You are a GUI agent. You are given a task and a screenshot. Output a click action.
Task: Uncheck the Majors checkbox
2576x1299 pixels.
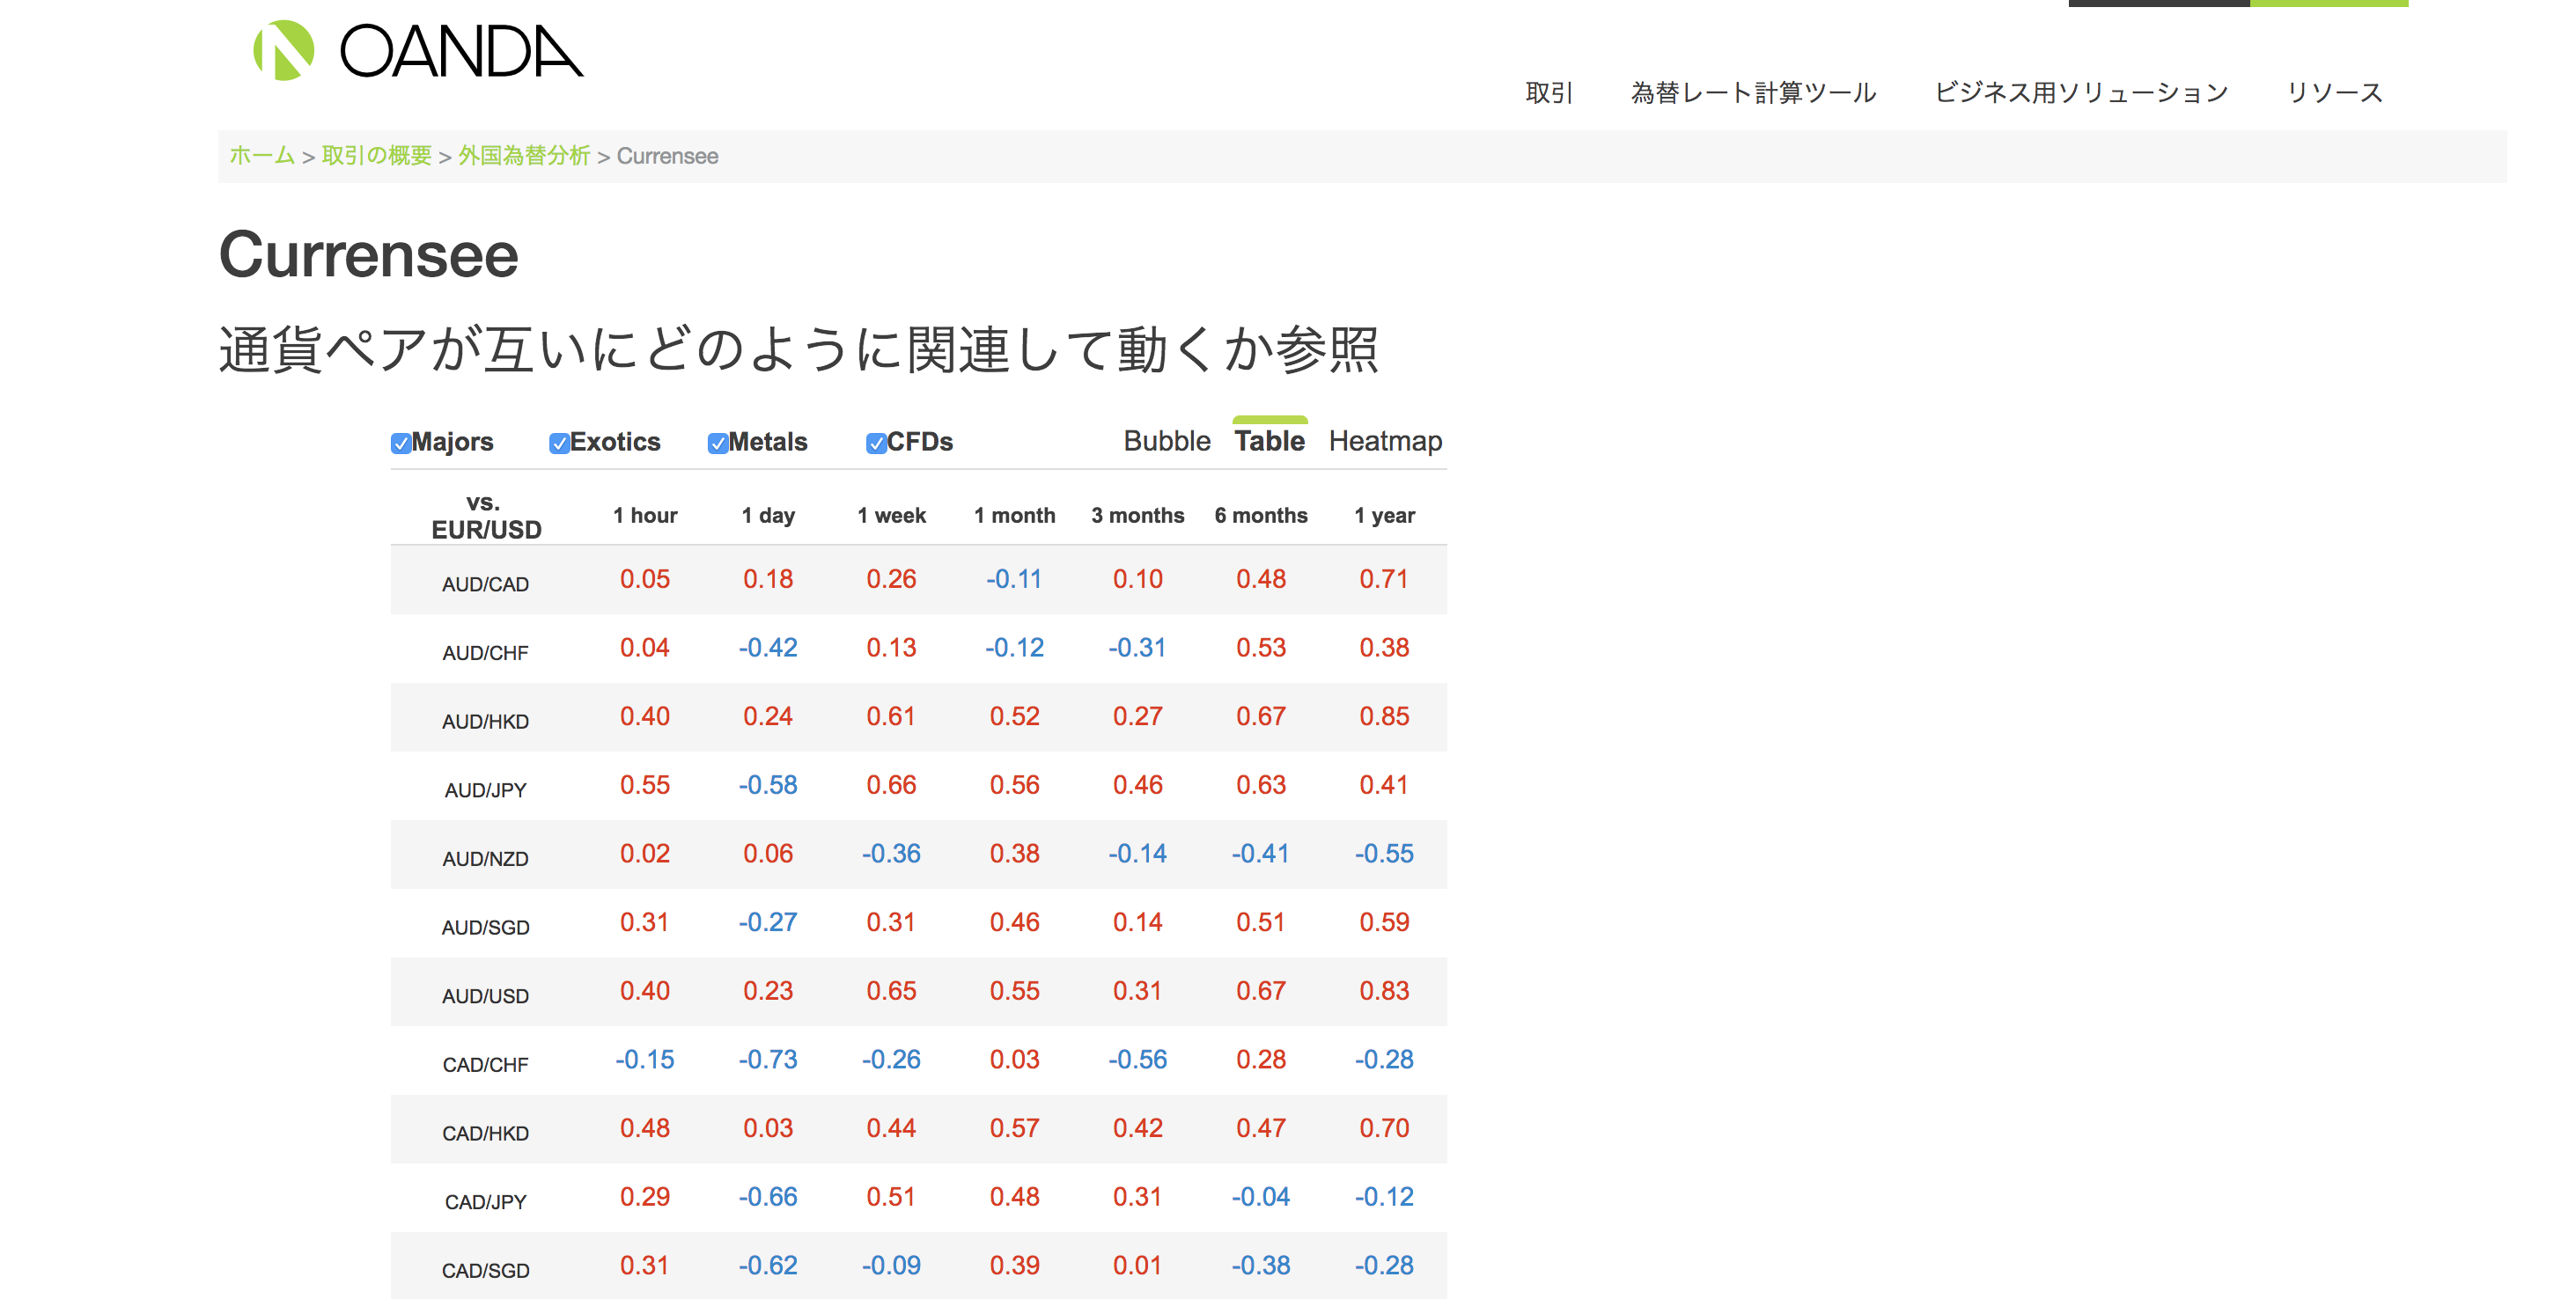point(401,442)
